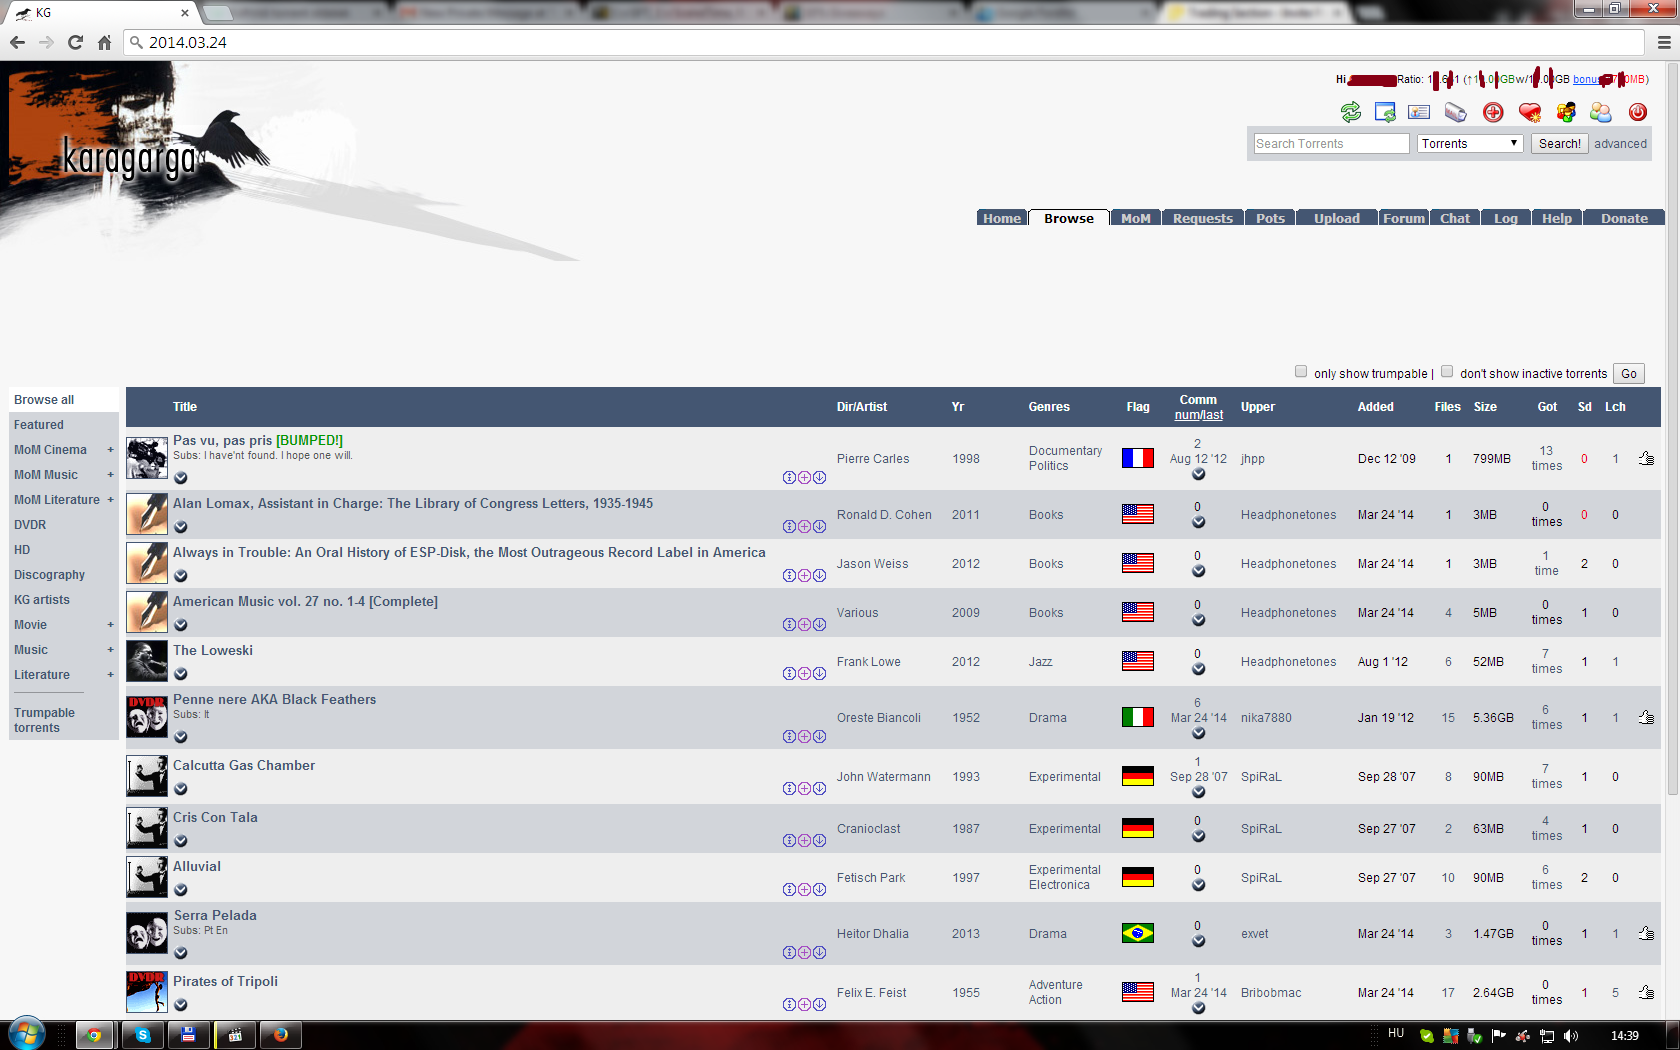The image size is (1680, 1050).
Task: Click the Go filter button
Action: pos(1630,373)
